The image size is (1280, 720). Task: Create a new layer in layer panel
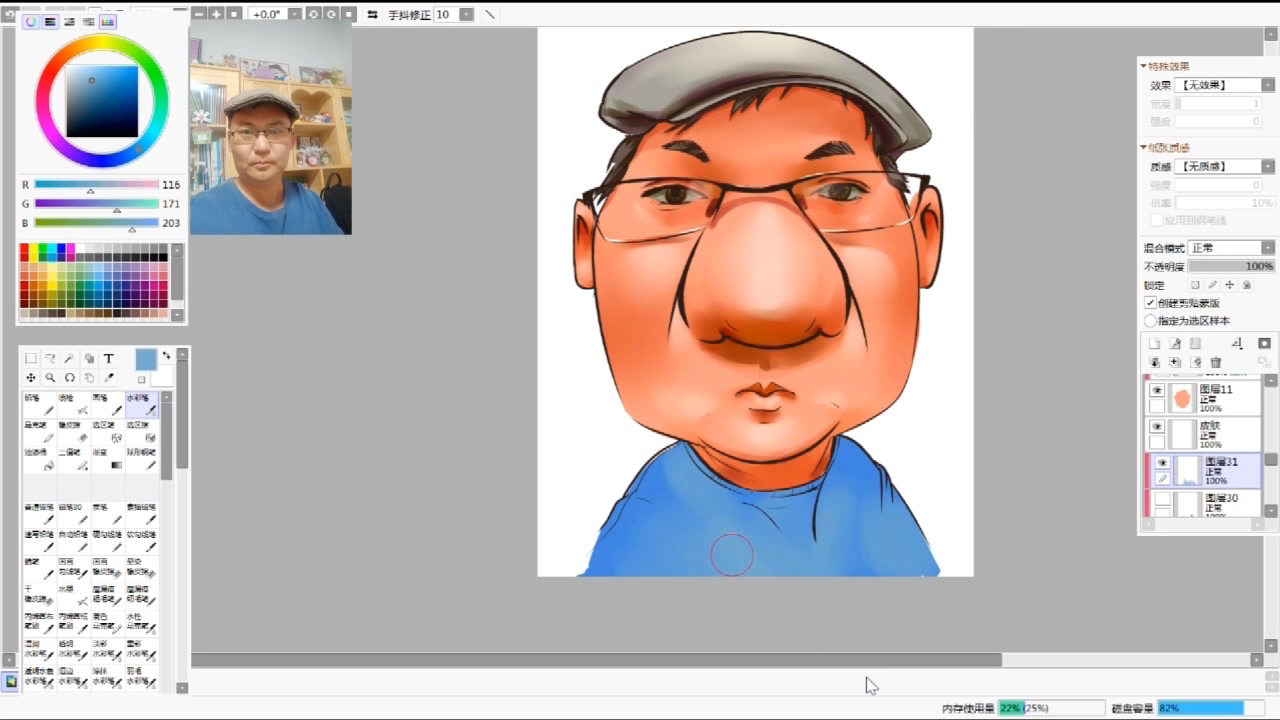(1154, 343)
